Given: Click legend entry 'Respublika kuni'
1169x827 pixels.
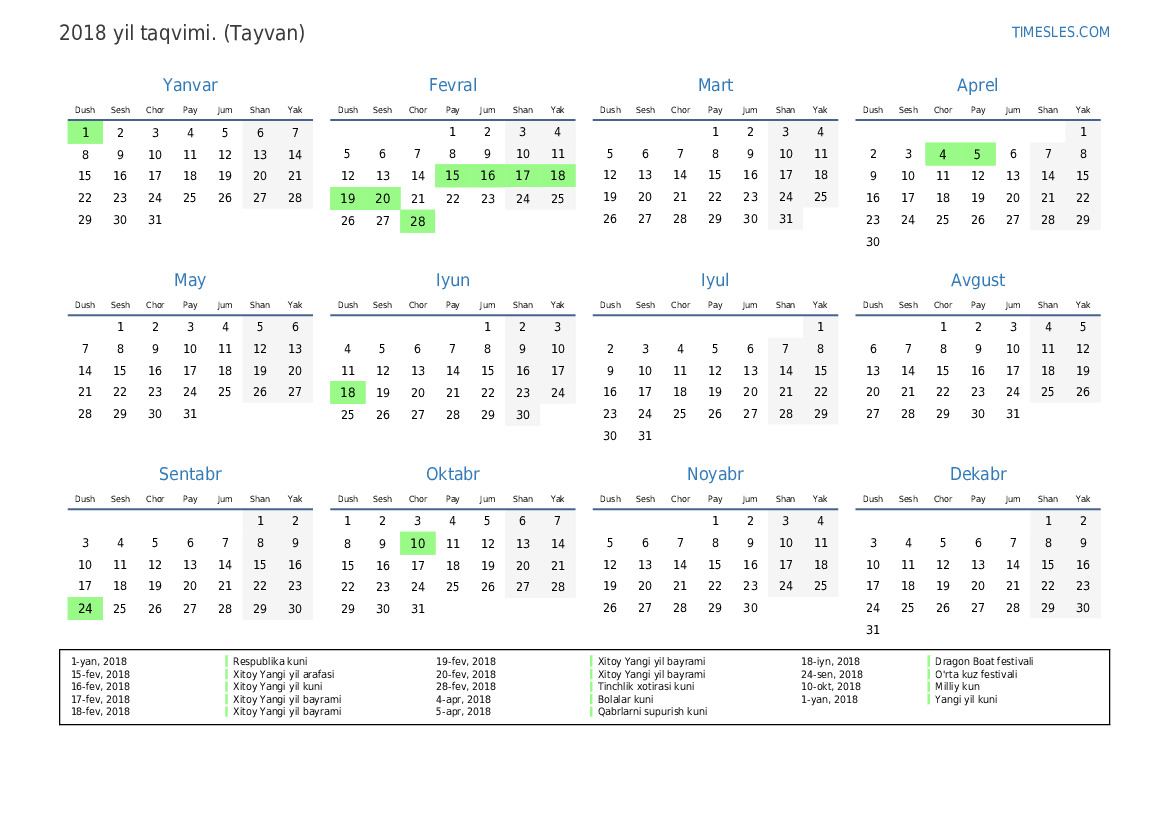Looking at the screenshot, I should point(270,661).
